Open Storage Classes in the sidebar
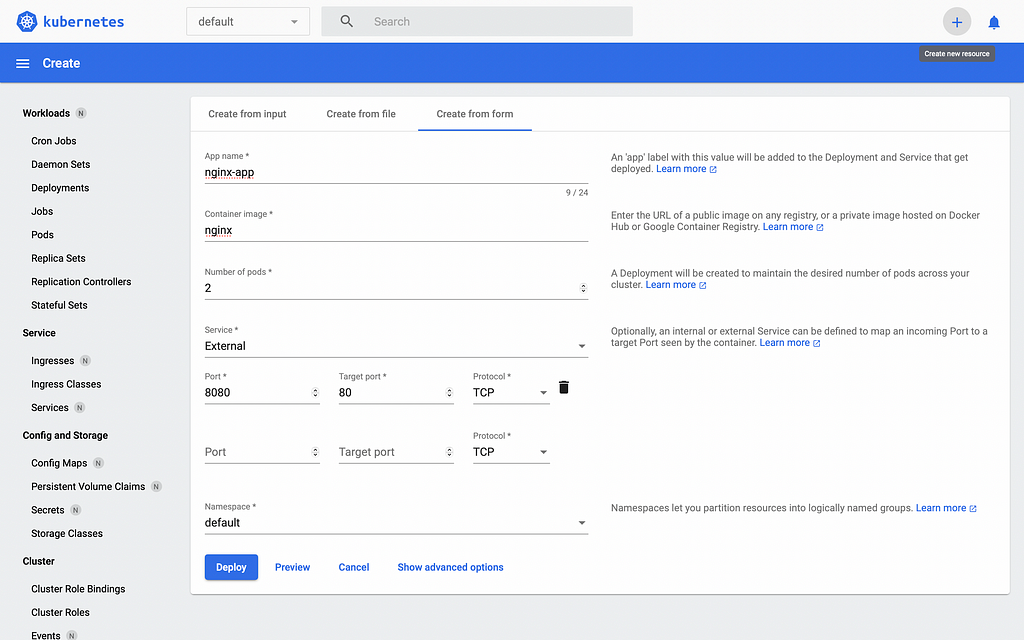Screen dimensions: 1024x640 [x=67, y=534]
